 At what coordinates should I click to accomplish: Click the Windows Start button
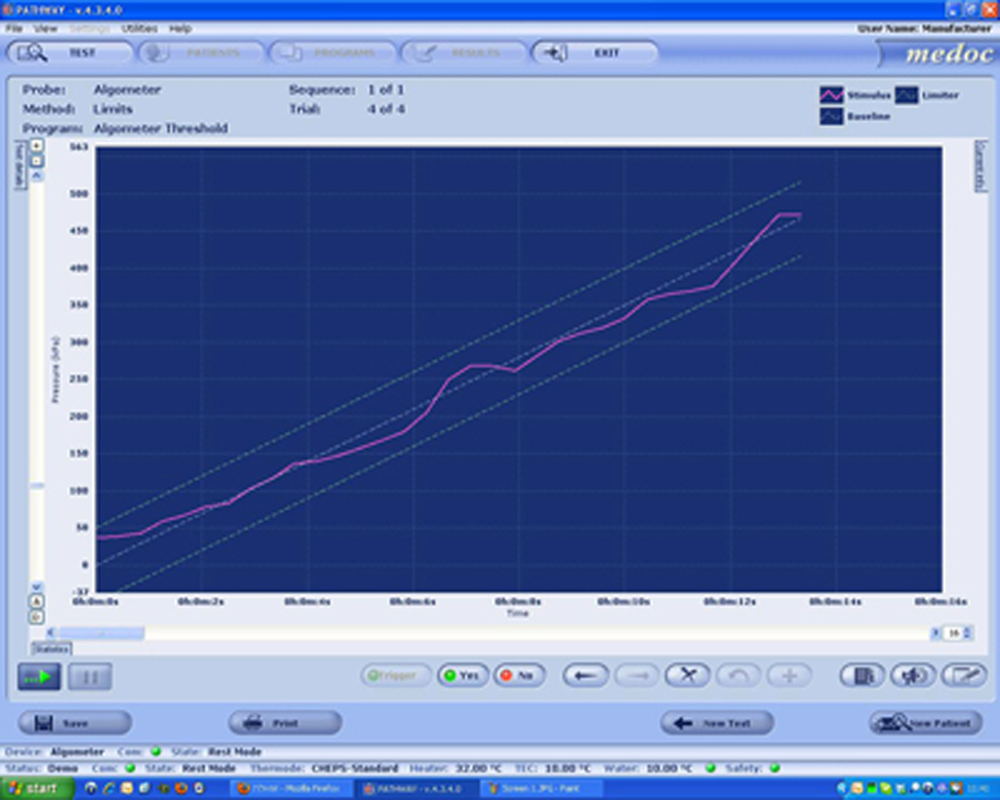pos(36,789)
